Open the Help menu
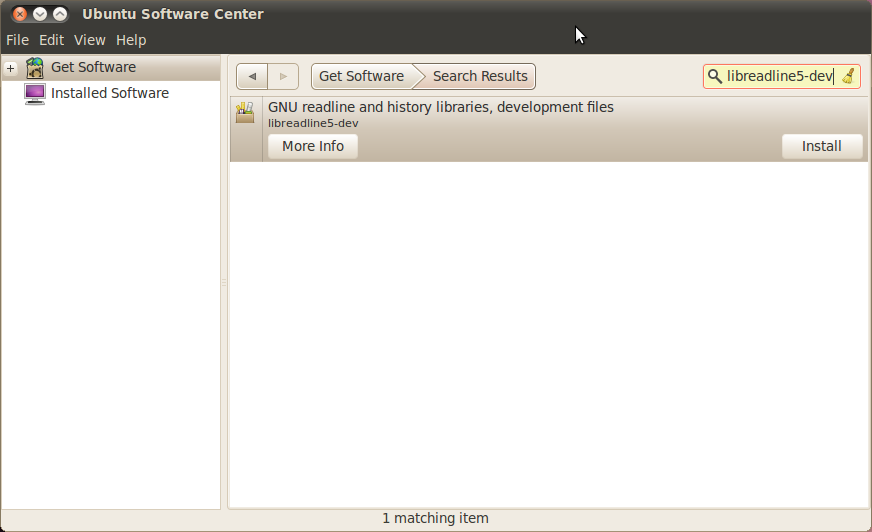Viewport: 872px width, 532px height. pos(131,40)
